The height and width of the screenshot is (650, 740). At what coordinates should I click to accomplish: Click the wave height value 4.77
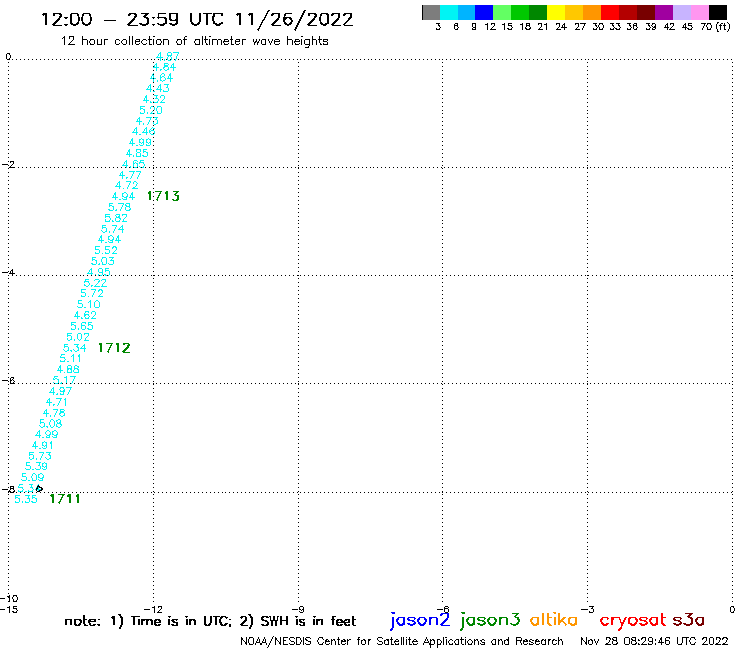[x=130, y=175]
